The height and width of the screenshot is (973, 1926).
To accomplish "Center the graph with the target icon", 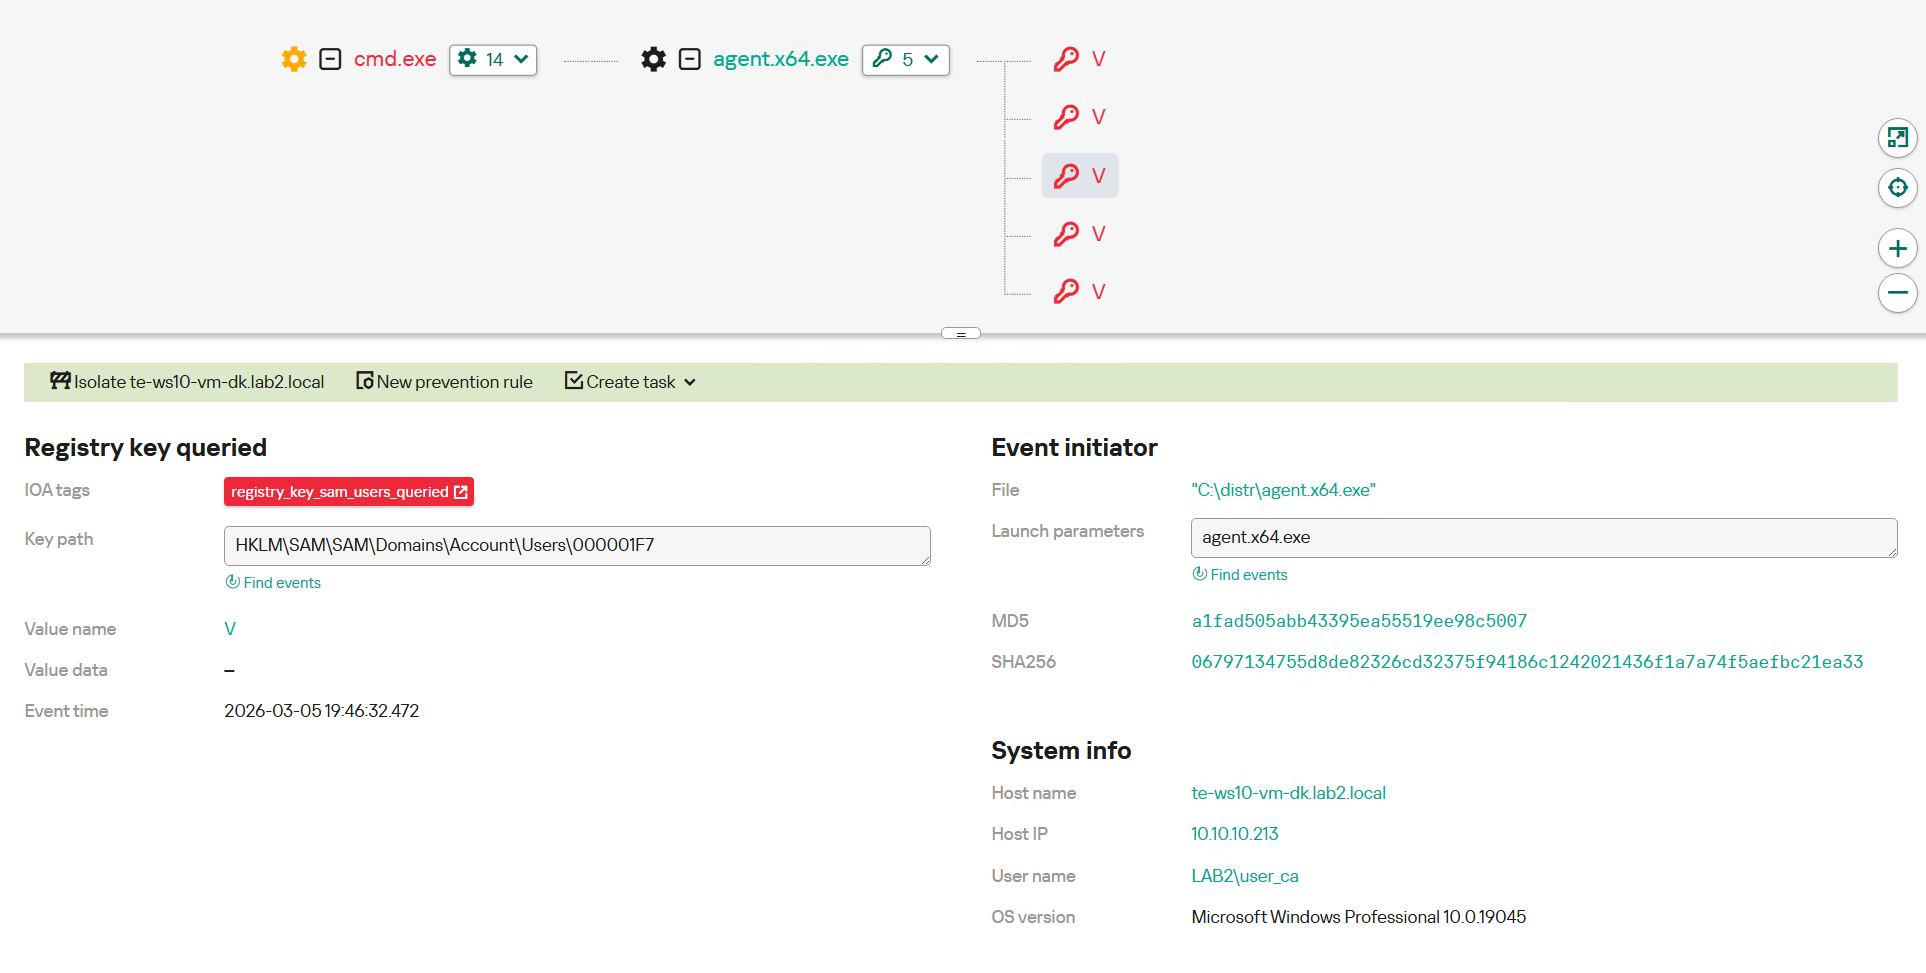I will (1897, 188).
